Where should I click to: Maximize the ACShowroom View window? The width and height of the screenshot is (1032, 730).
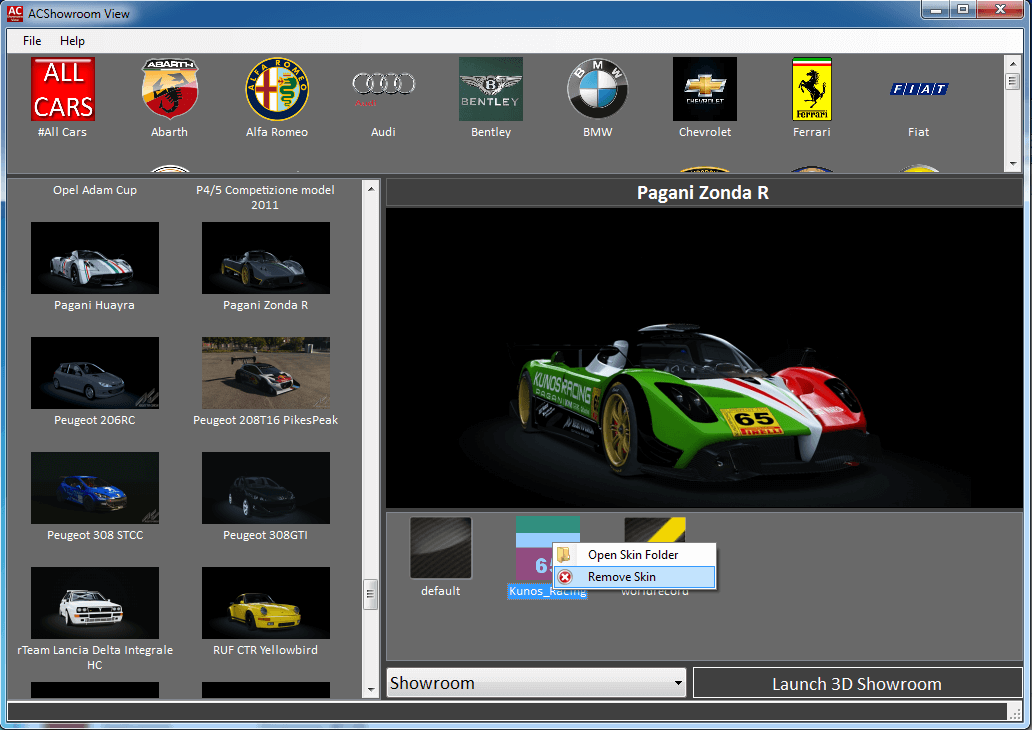964,10
